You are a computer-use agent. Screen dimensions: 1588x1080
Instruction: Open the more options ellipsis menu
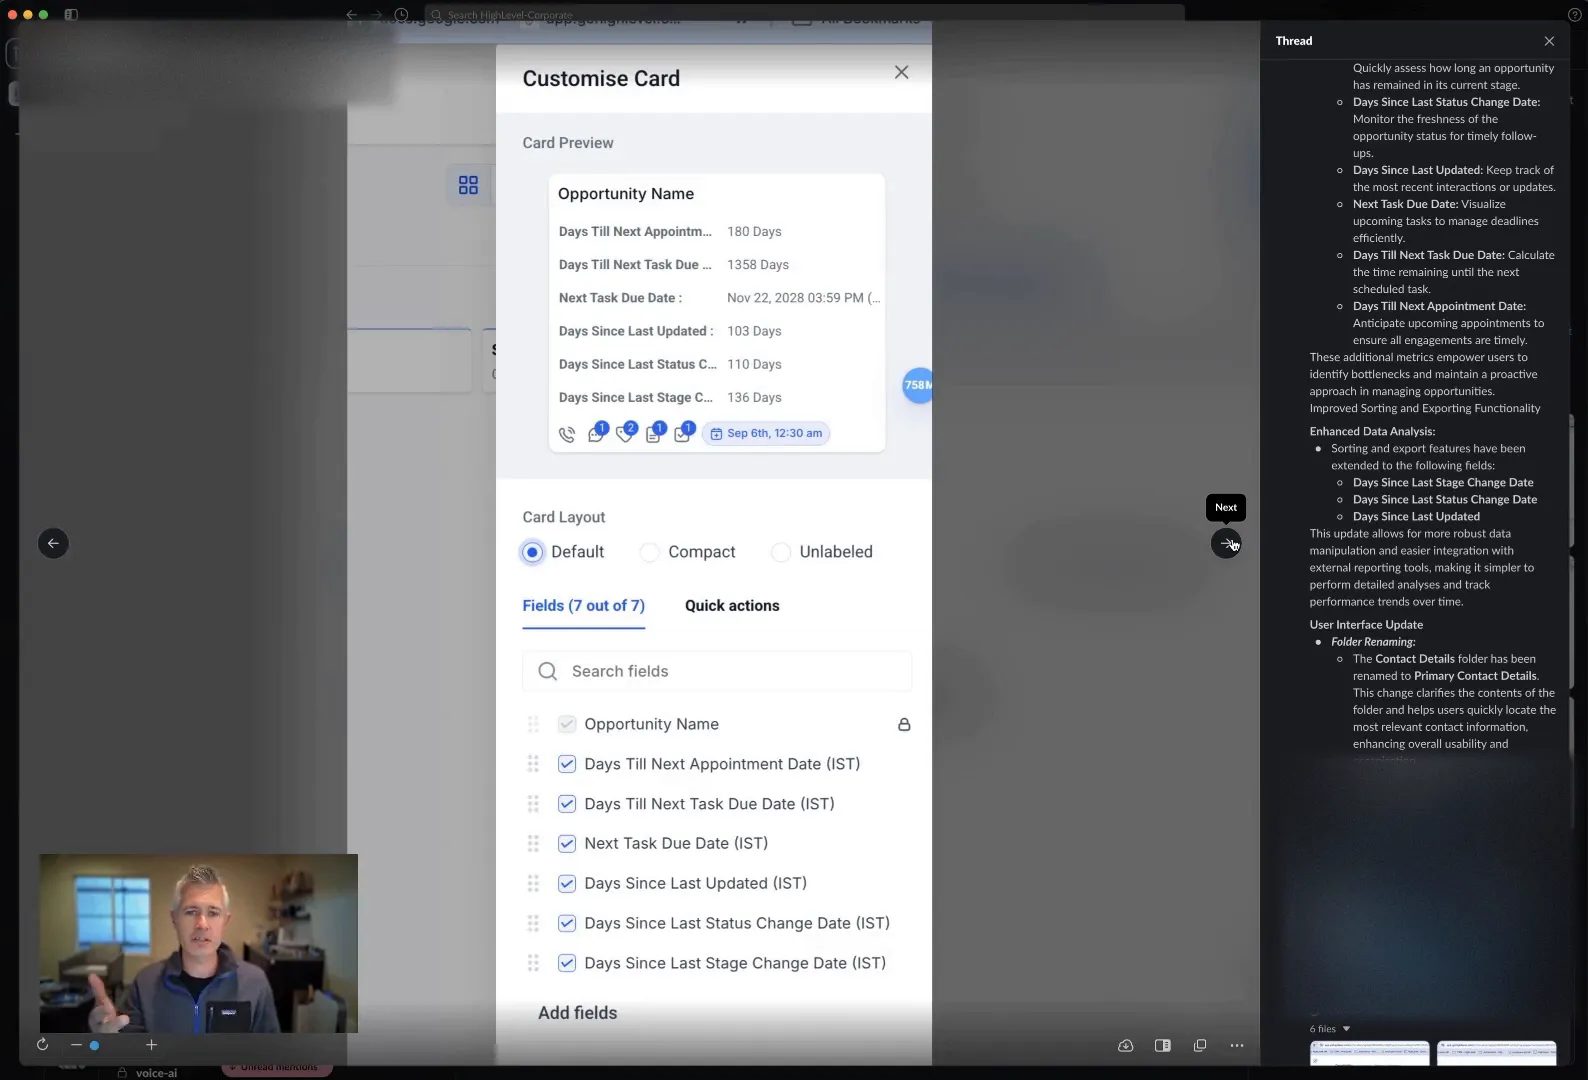1237,1045
